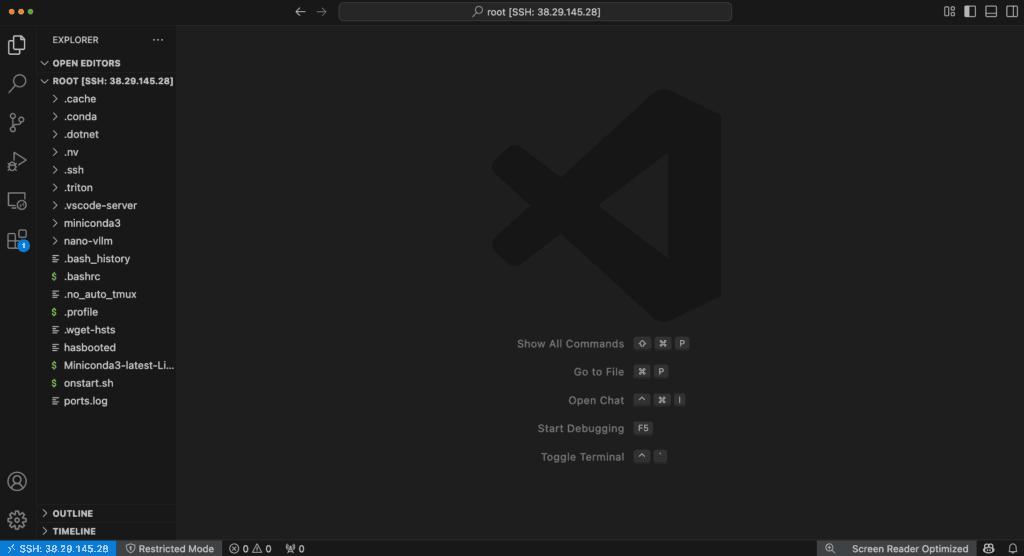
Task: Toggle the bottom Panel visibility
Action: coord(991,12)
